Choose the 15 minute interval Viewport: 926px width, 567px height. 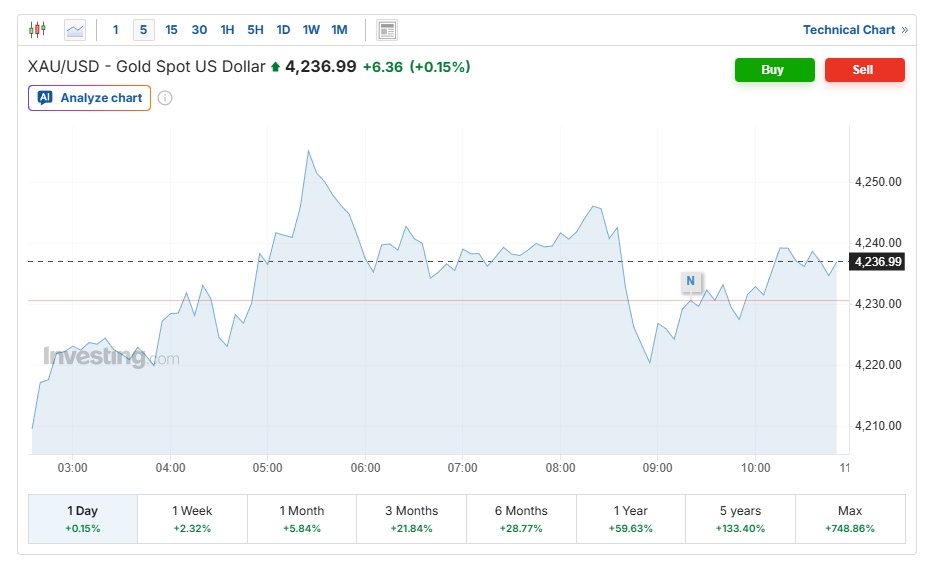pos(171,30)
